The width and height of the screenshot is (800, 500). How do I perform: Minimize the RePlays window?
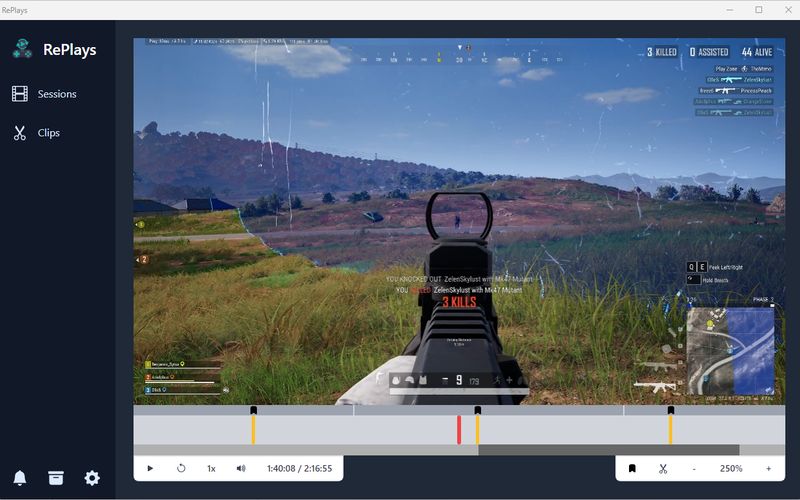pyautogui.click(x=730, y=10)
